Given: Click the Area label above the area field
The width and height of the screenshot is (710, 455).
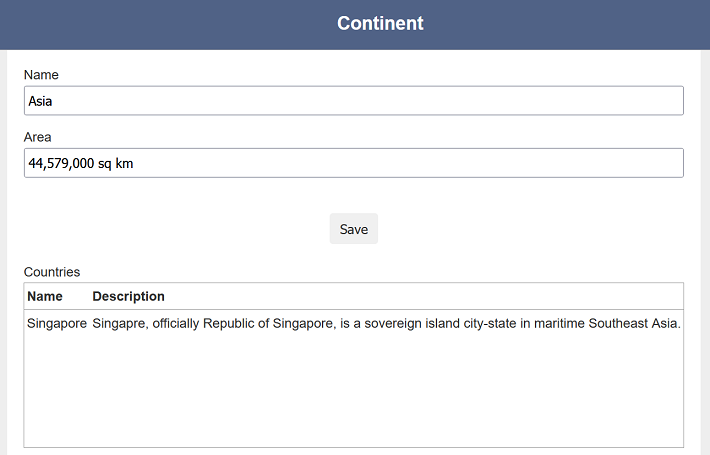Looking at the screenshot, I should [38, 137].
